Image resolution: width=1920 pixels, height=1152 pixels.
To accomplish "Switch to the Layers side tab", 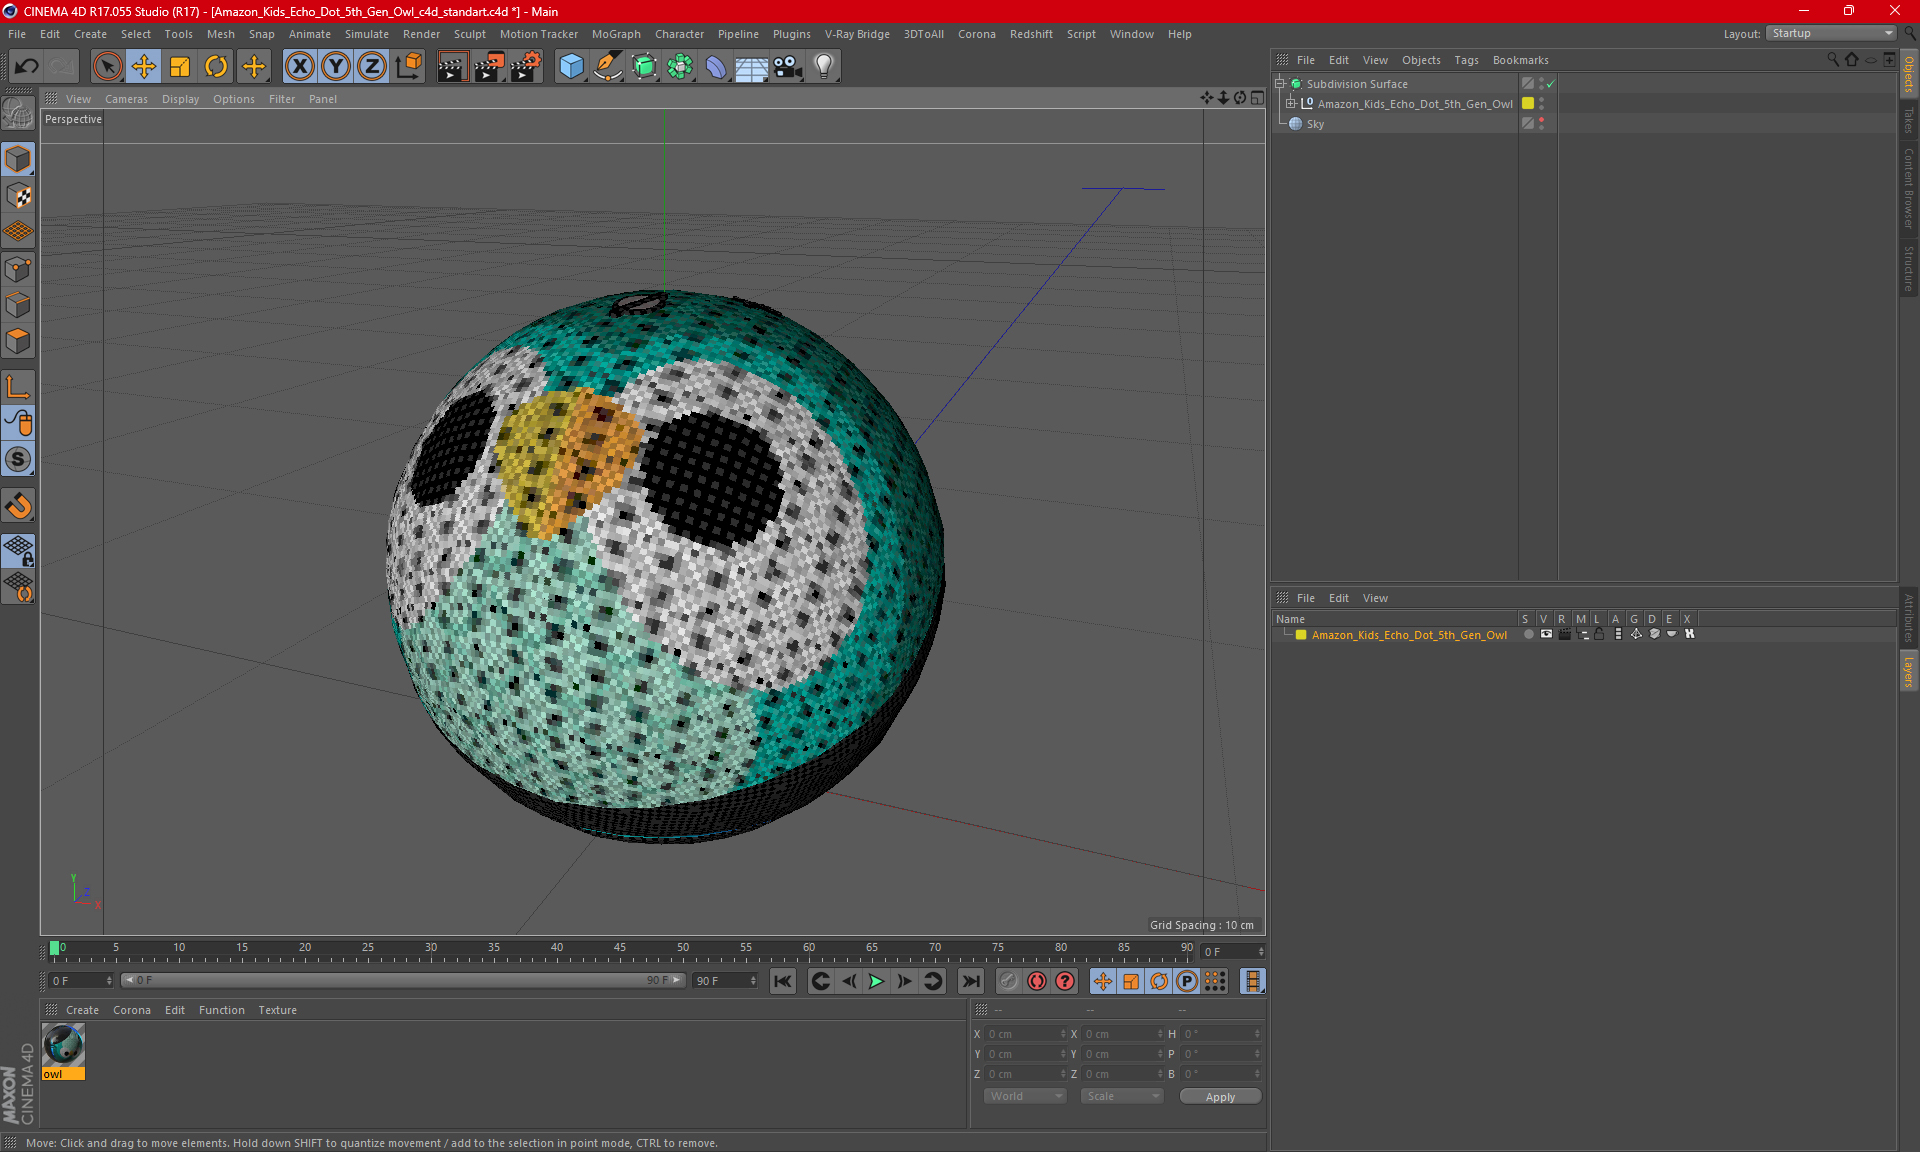I will (x=1909, y=671).
